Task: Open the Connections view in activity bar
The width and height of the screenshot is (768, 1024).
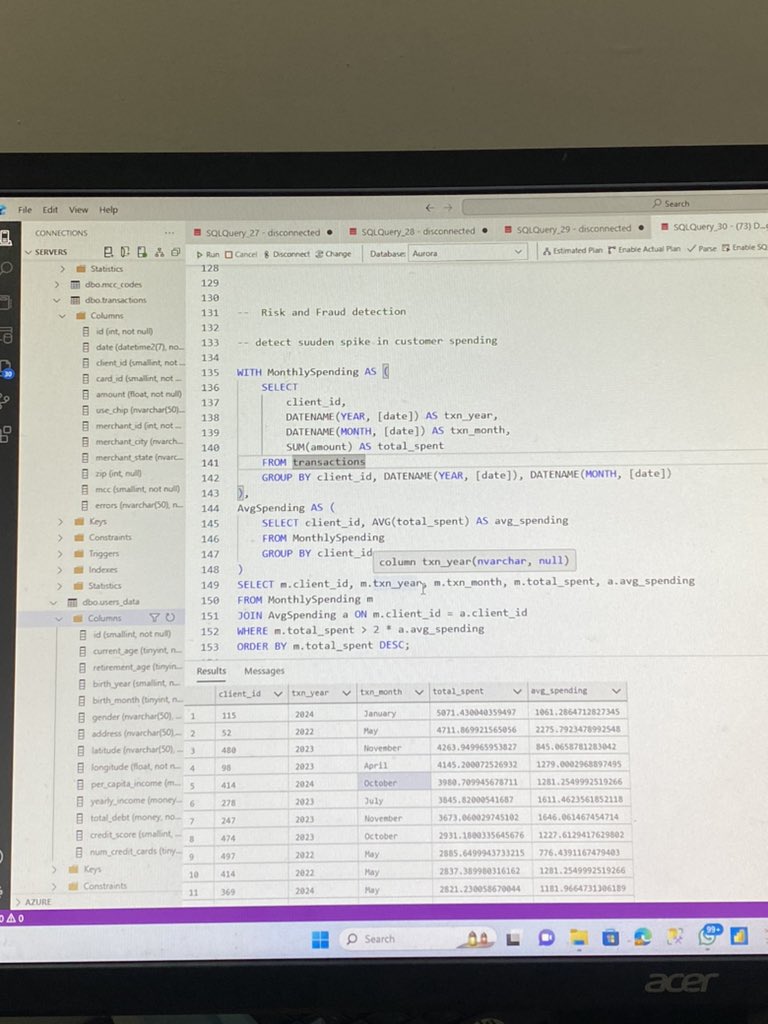Action: [5, 237]
